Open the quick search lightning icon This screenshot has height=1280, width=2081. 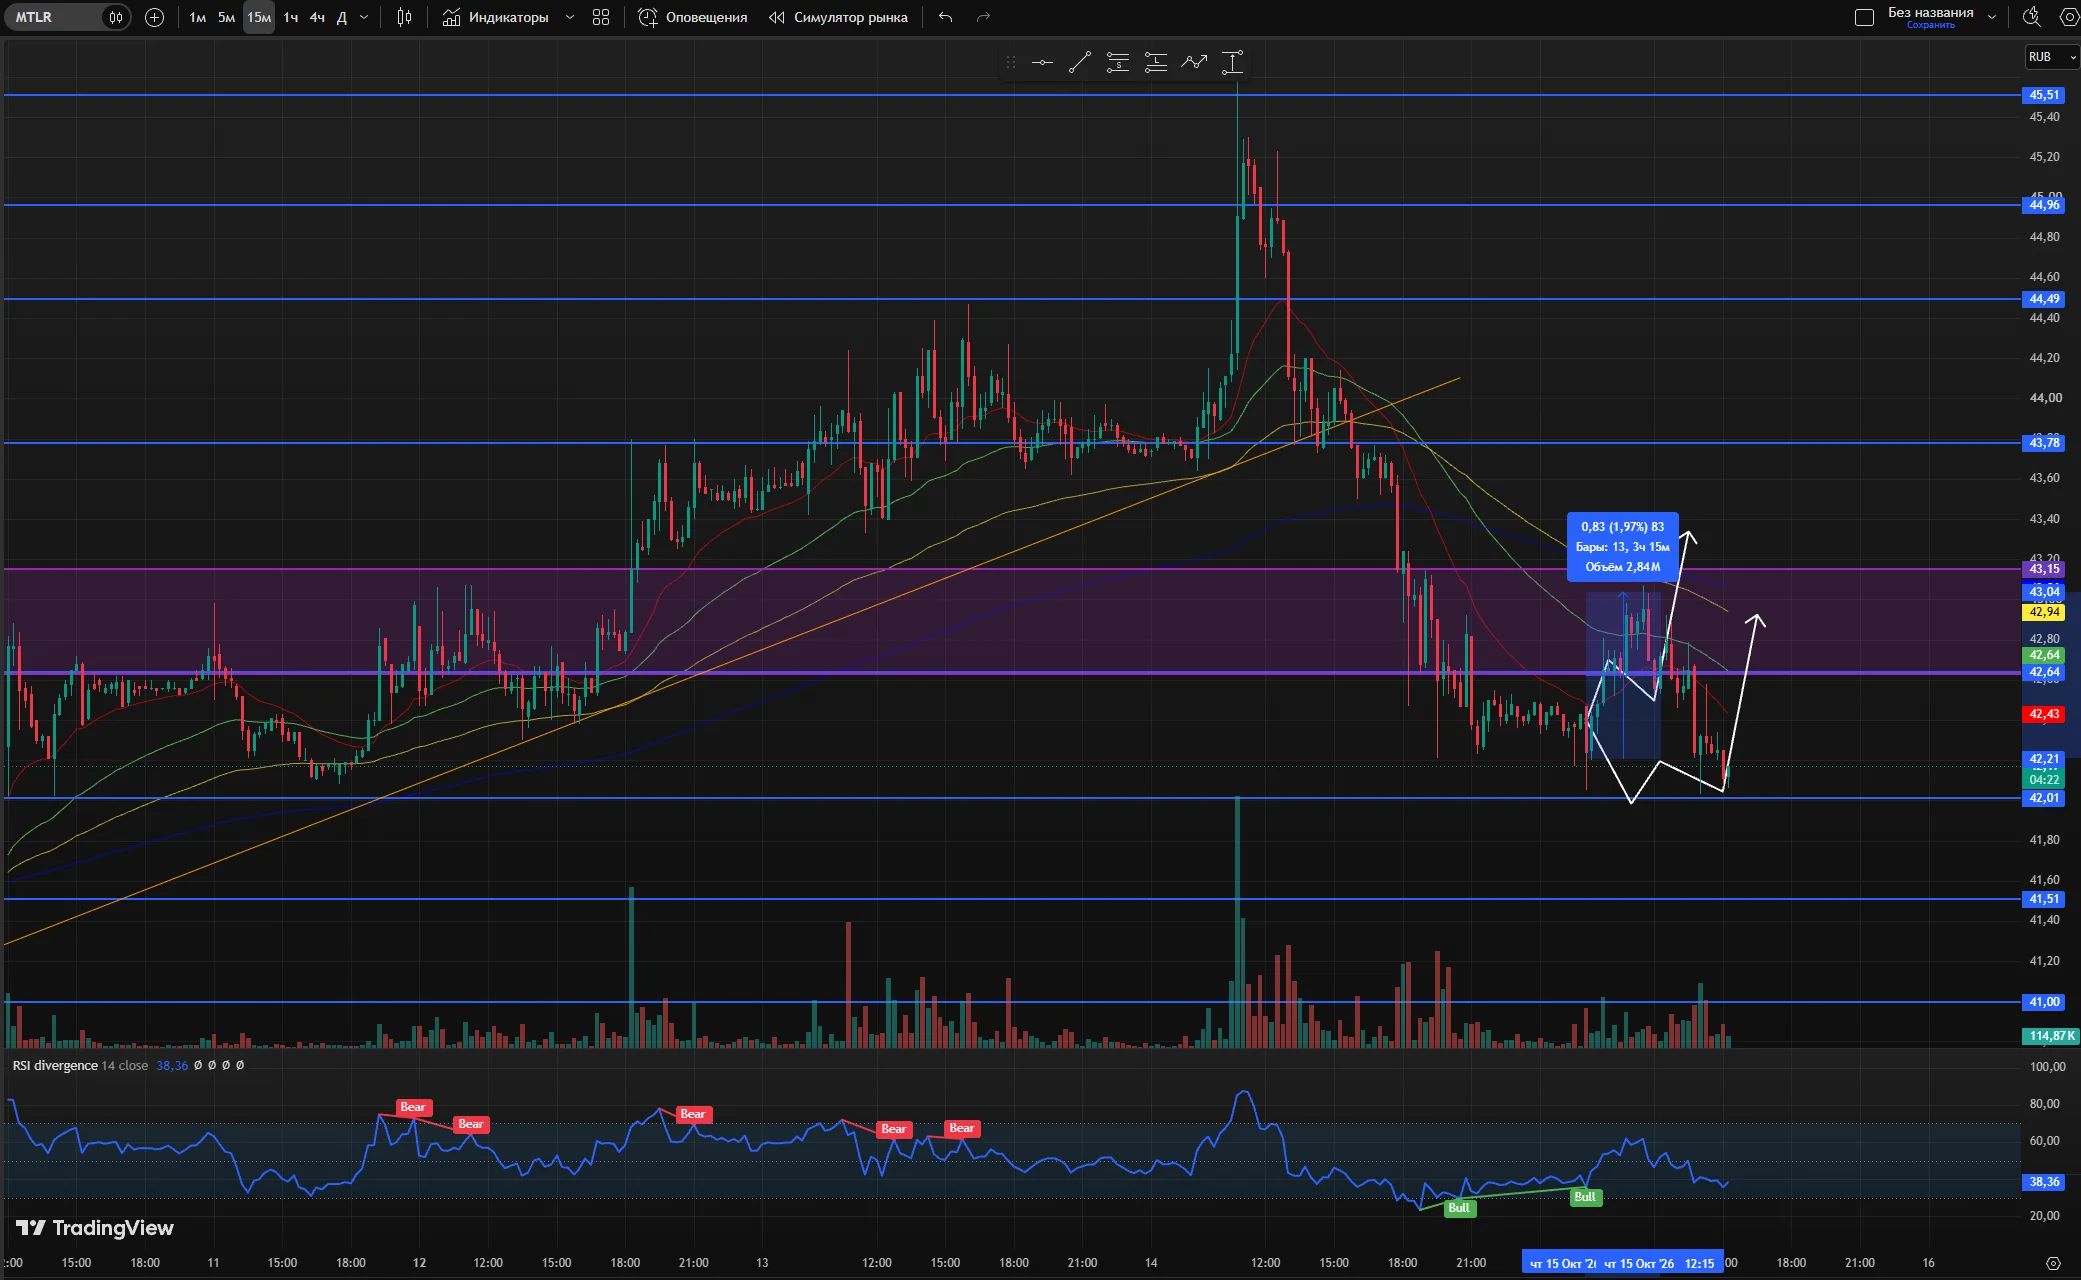coord(2031,17)
